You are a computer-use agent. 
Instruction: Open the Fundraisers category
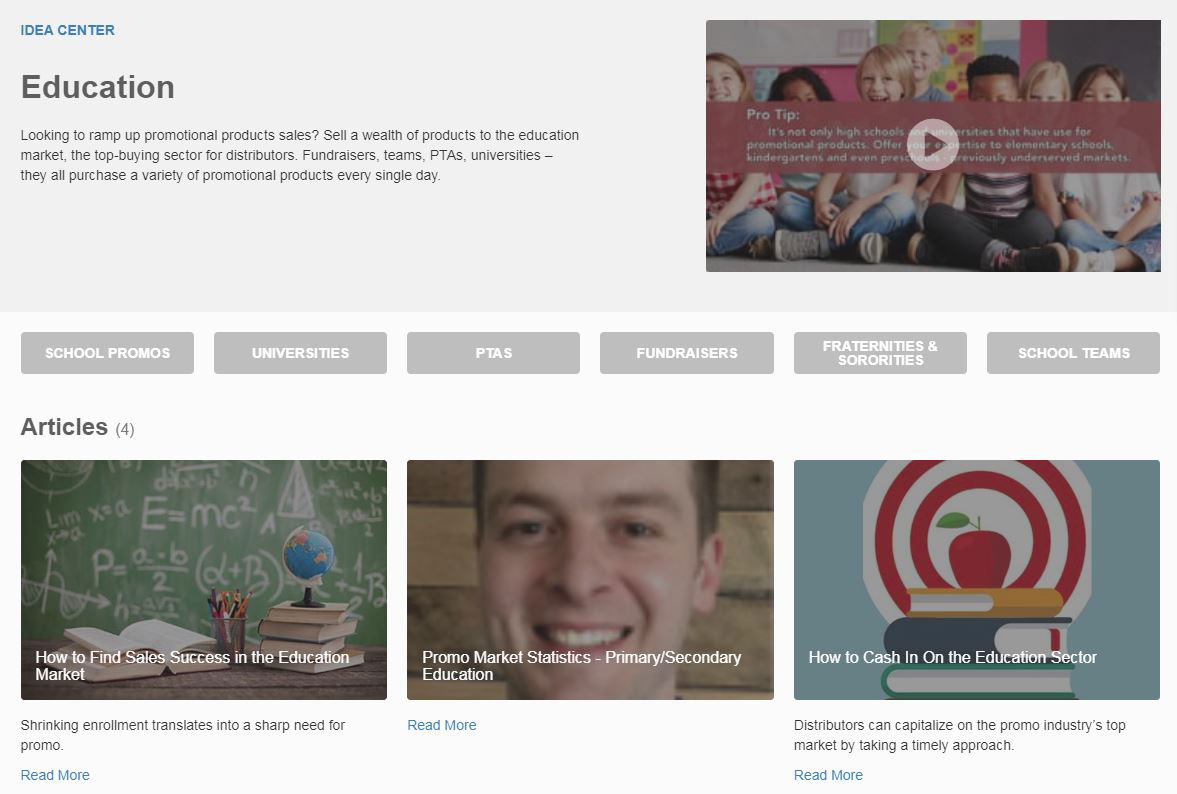[x=687, y=353]
